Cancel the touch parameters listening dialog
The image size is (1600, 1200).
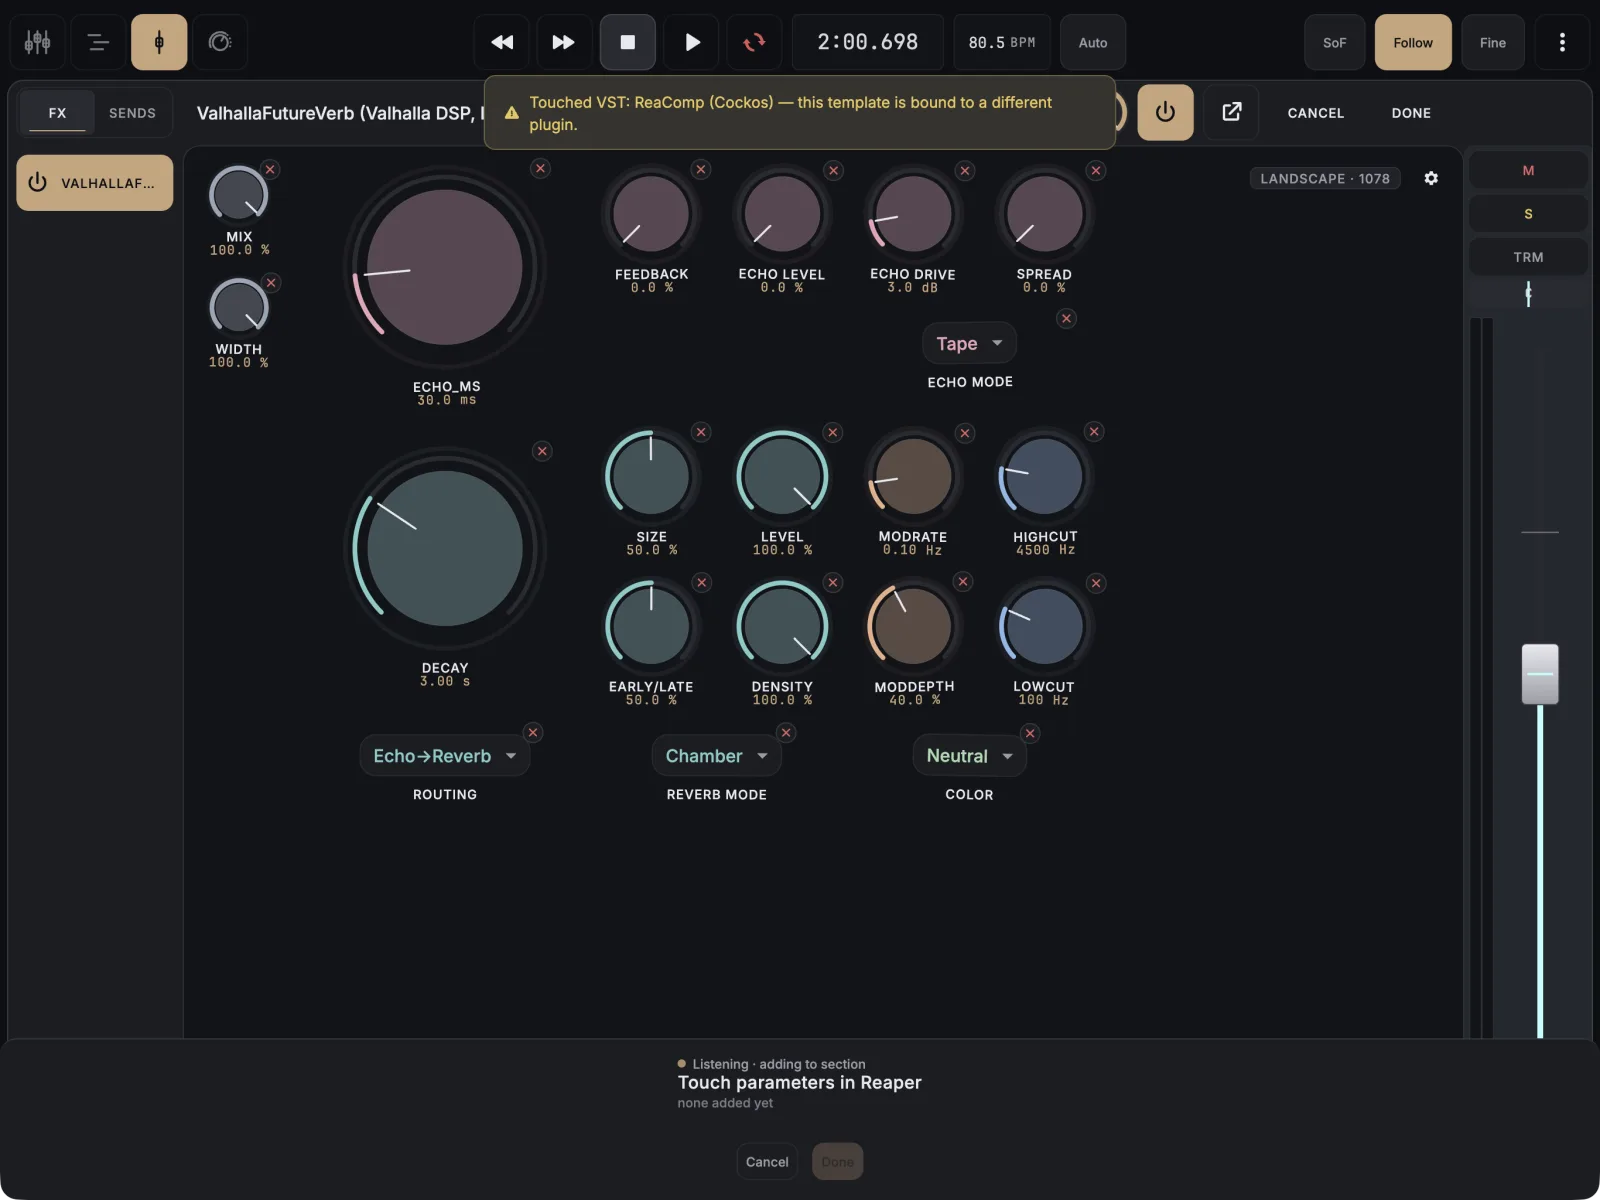[x=767, y=1161]
